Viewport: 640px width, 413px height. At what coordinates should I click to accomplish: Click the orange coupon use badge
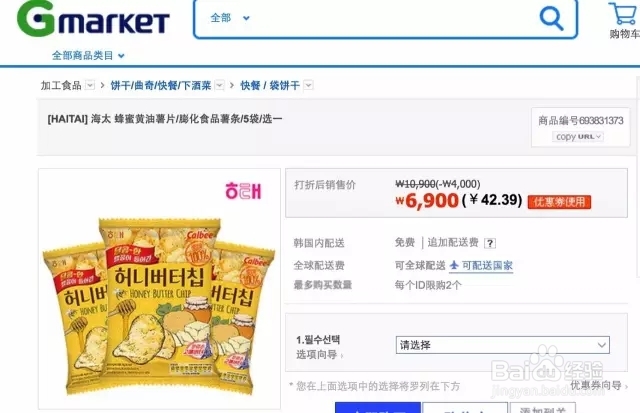(x=559, y=202)
